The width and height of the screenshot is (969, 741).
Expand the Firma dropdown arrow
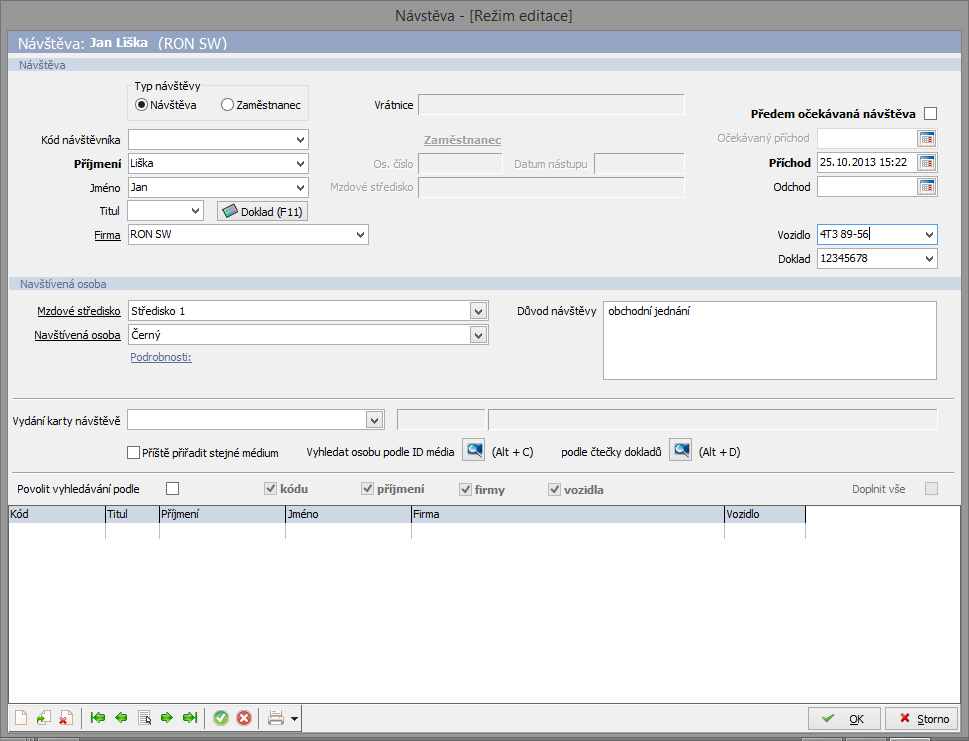pos(360,235)
